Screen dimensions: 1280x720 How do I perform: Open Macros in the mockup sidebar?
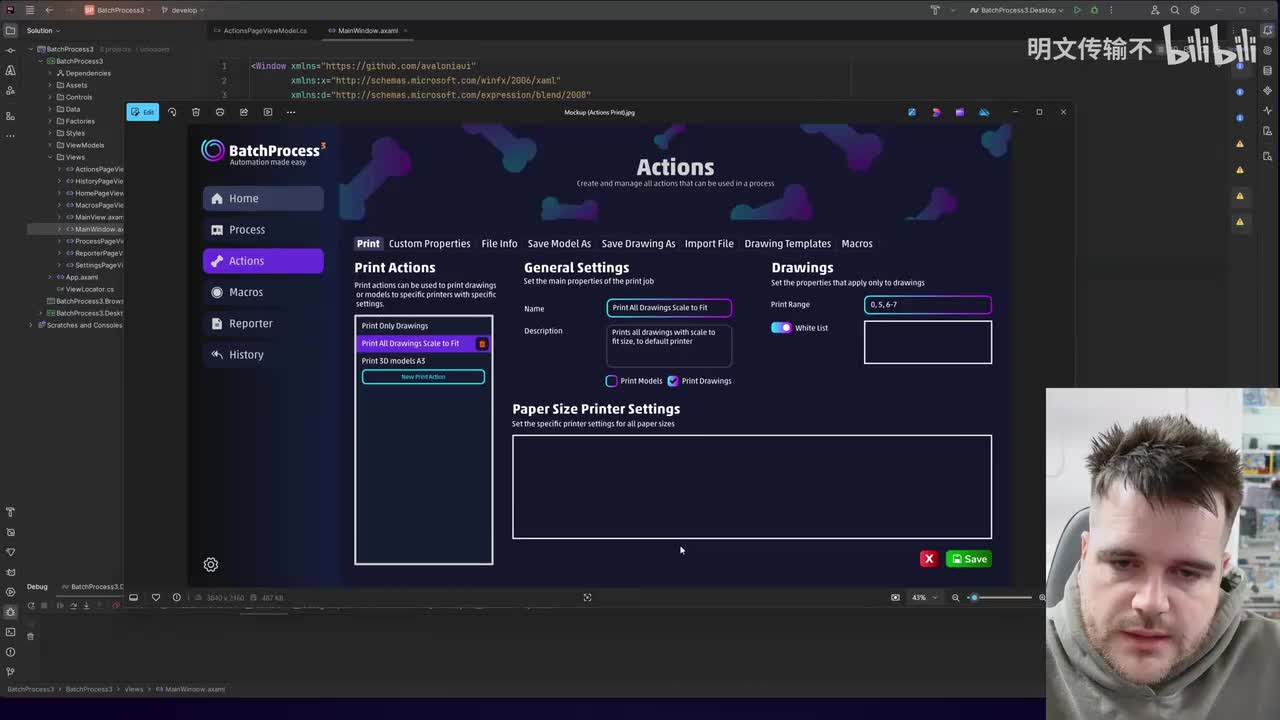tap(263, 292)
